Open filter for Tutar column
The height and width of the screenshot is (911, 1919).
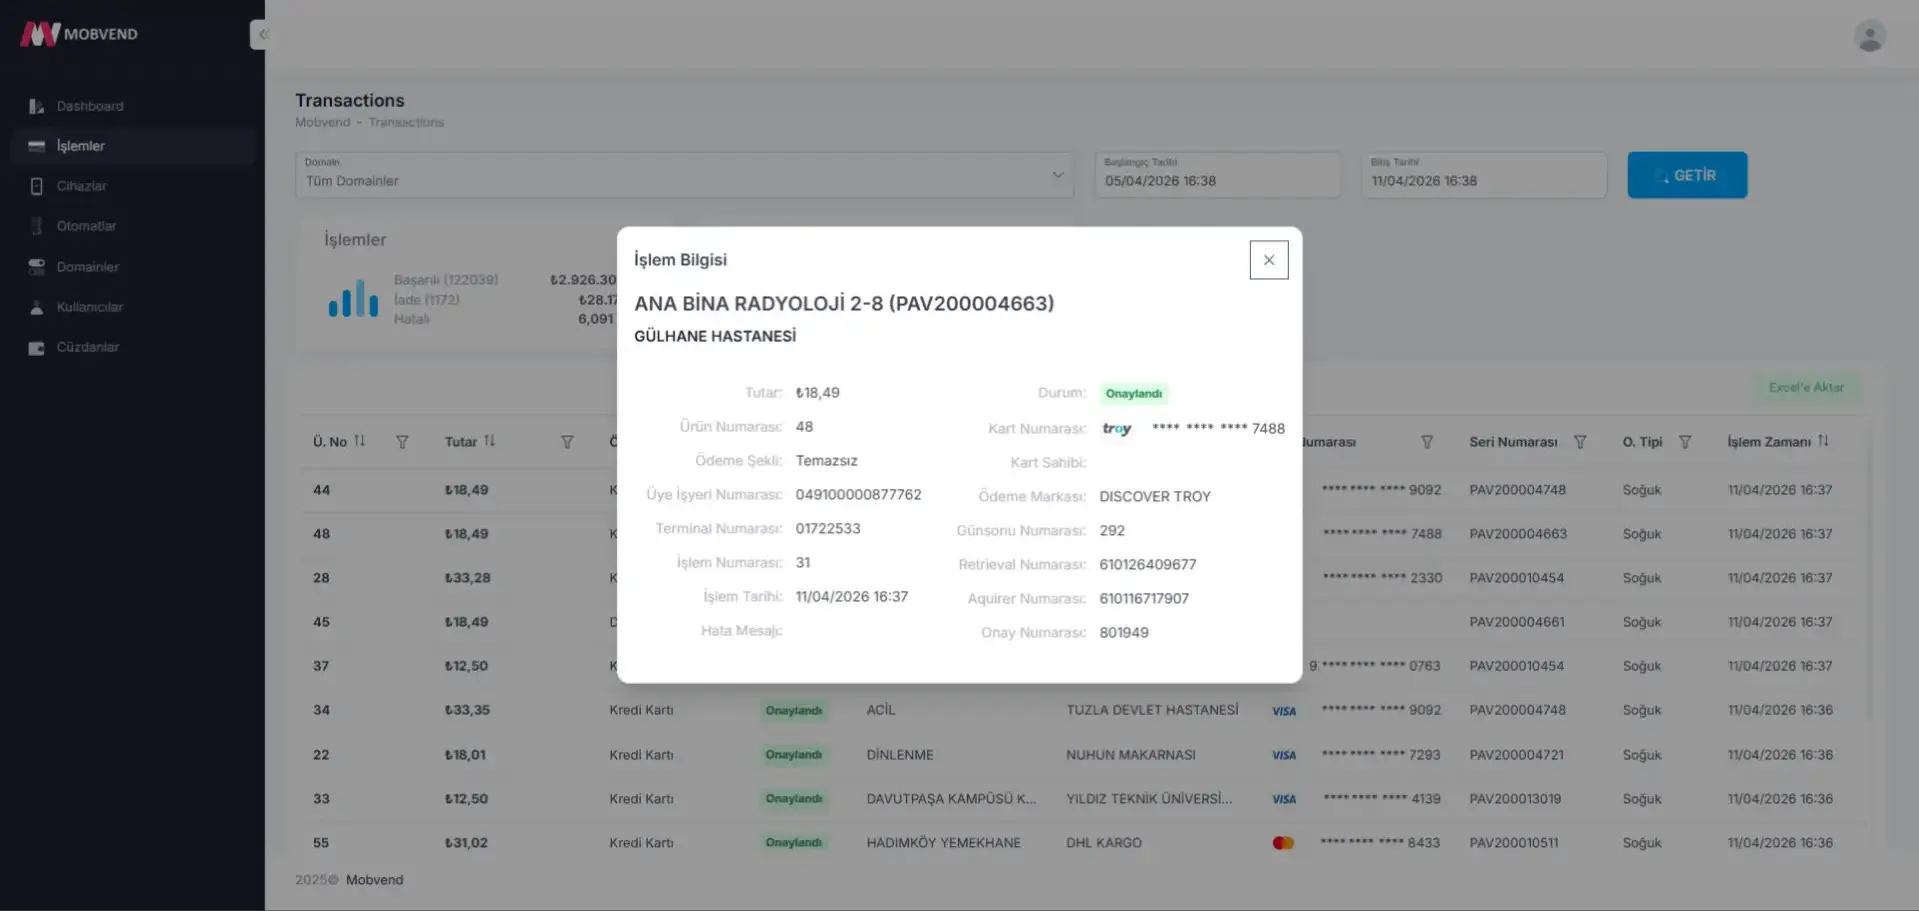(567, 442)
